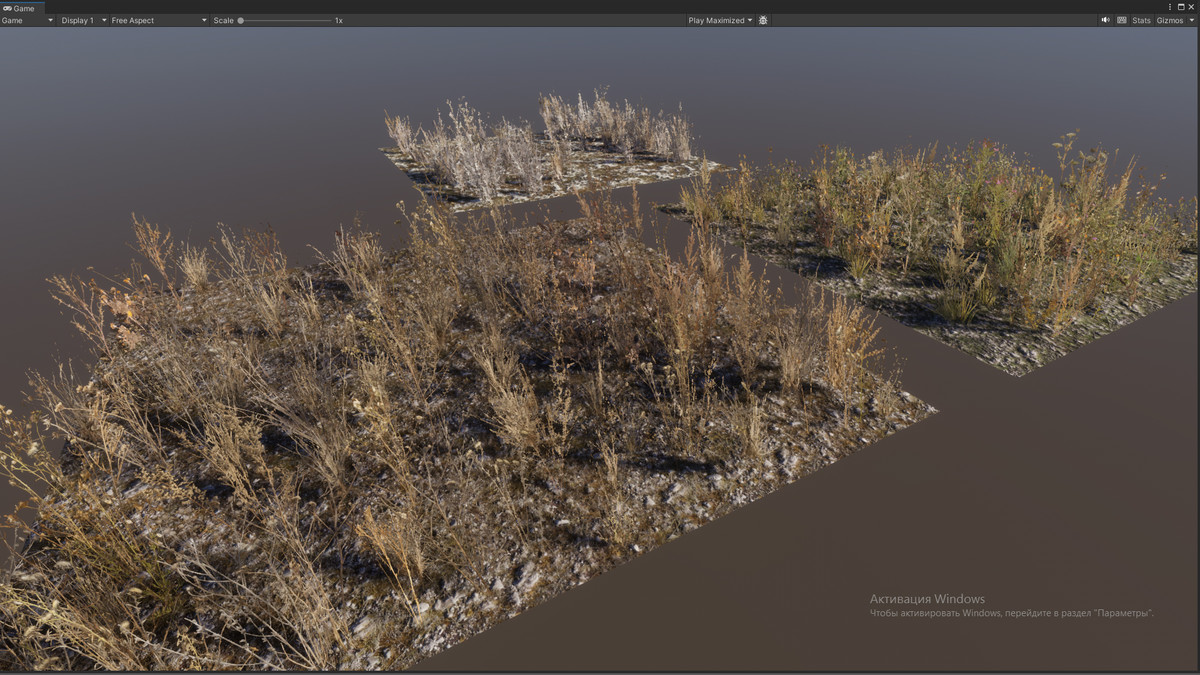Screen dimensions: 1200x675
Task: Mute audio with the speaker icon
Action: tap(1105, 20)
